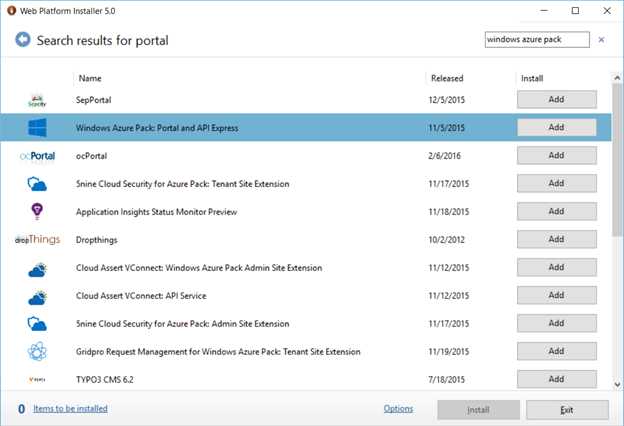Add Dropthings to the install list
This screenshot has width=624, height=426.
[557, 239]
